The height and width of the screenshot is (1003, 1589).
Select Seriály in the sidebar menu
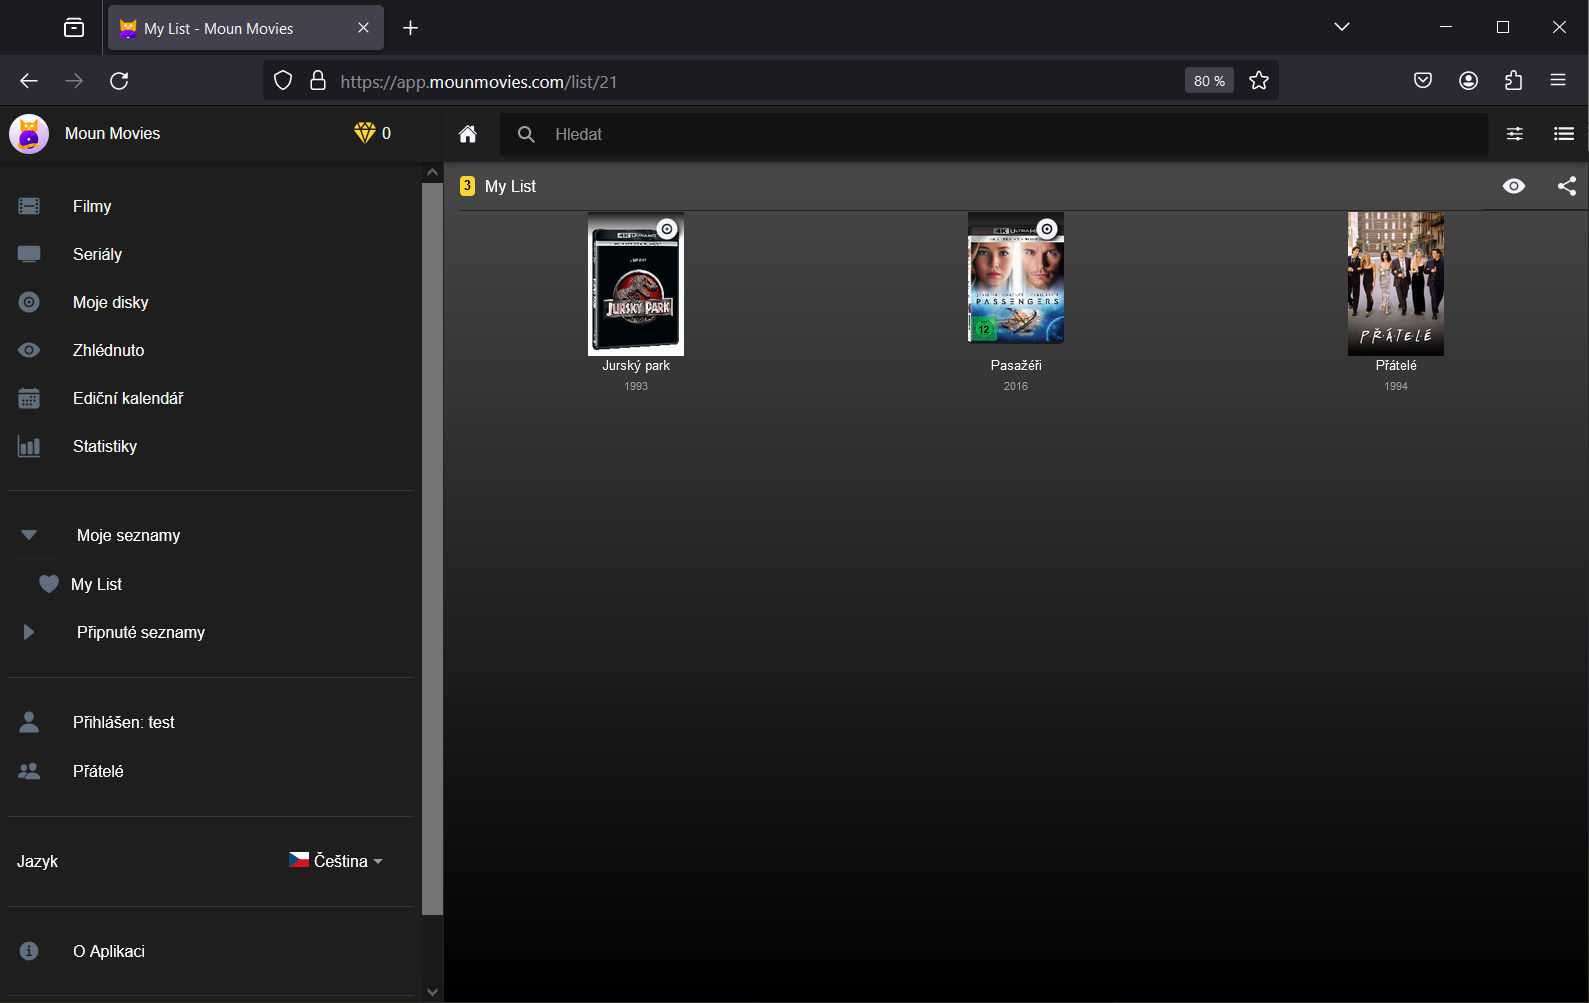click(x=97, y=254)
